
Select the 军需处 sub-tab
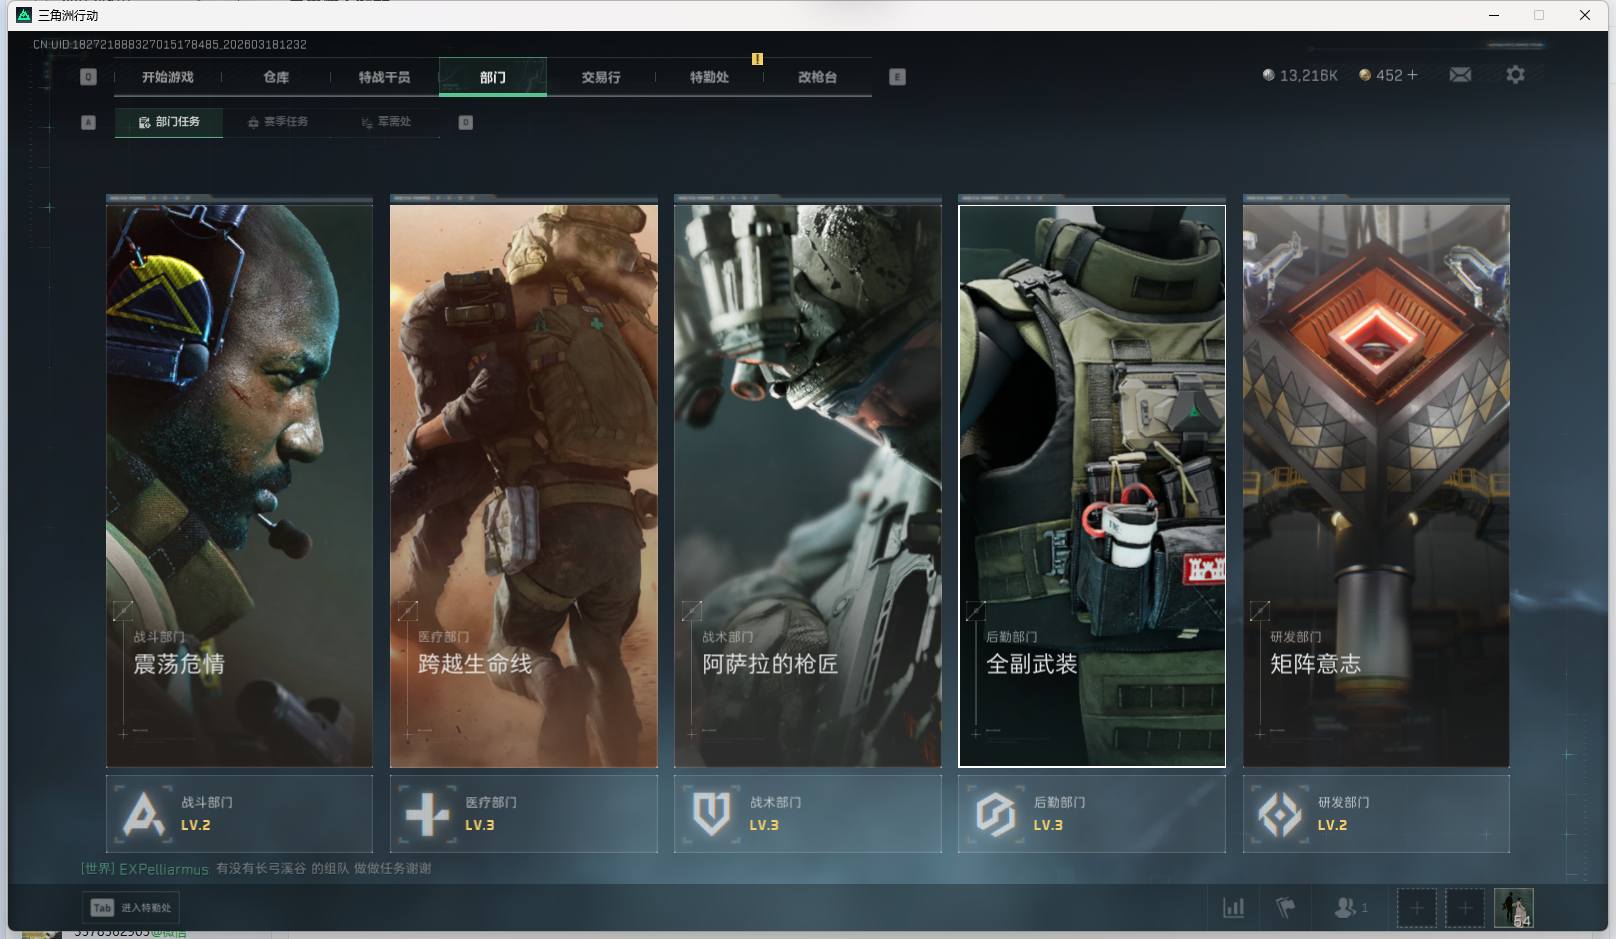pos(387,122)
